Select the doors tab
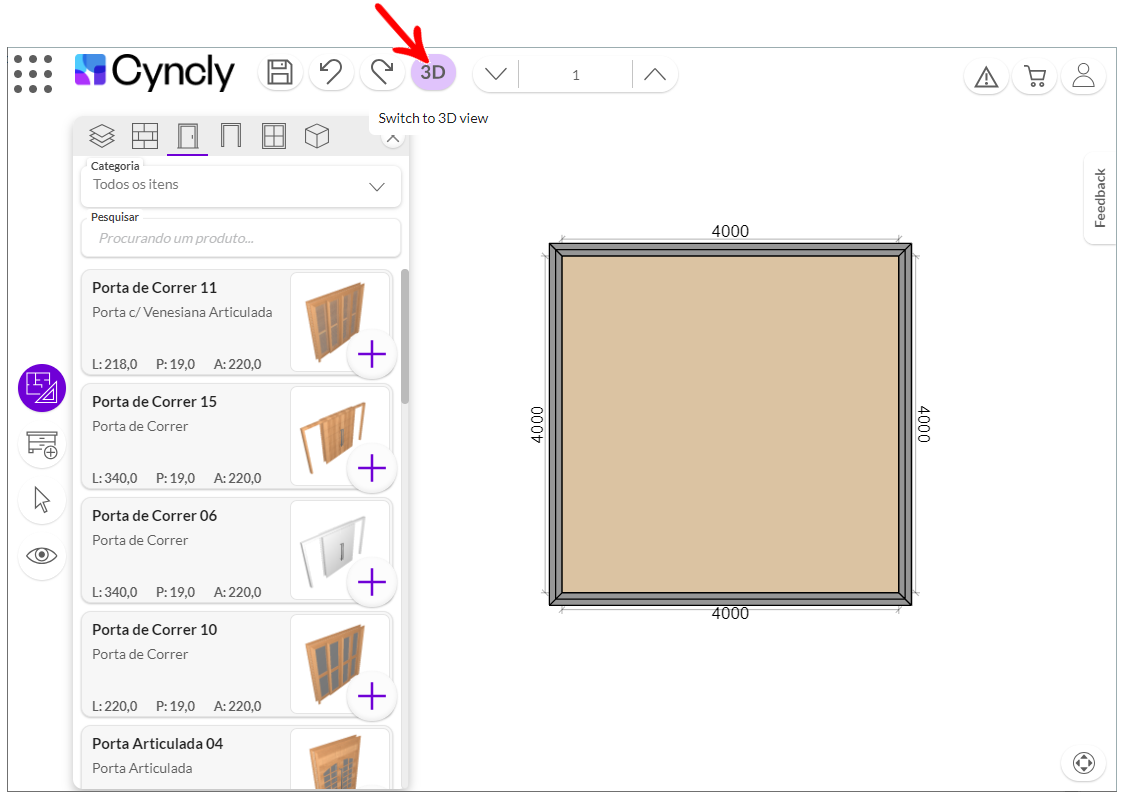This screenshot has height=797, width=1122. coord(187,136)
